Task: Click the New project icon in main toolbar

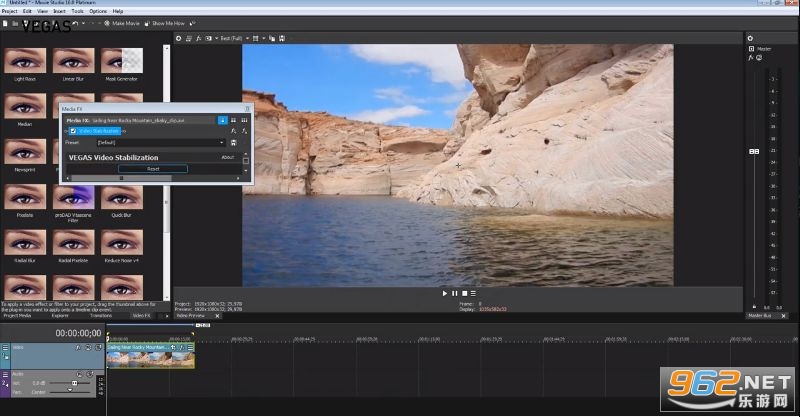Action: point(5,23)
